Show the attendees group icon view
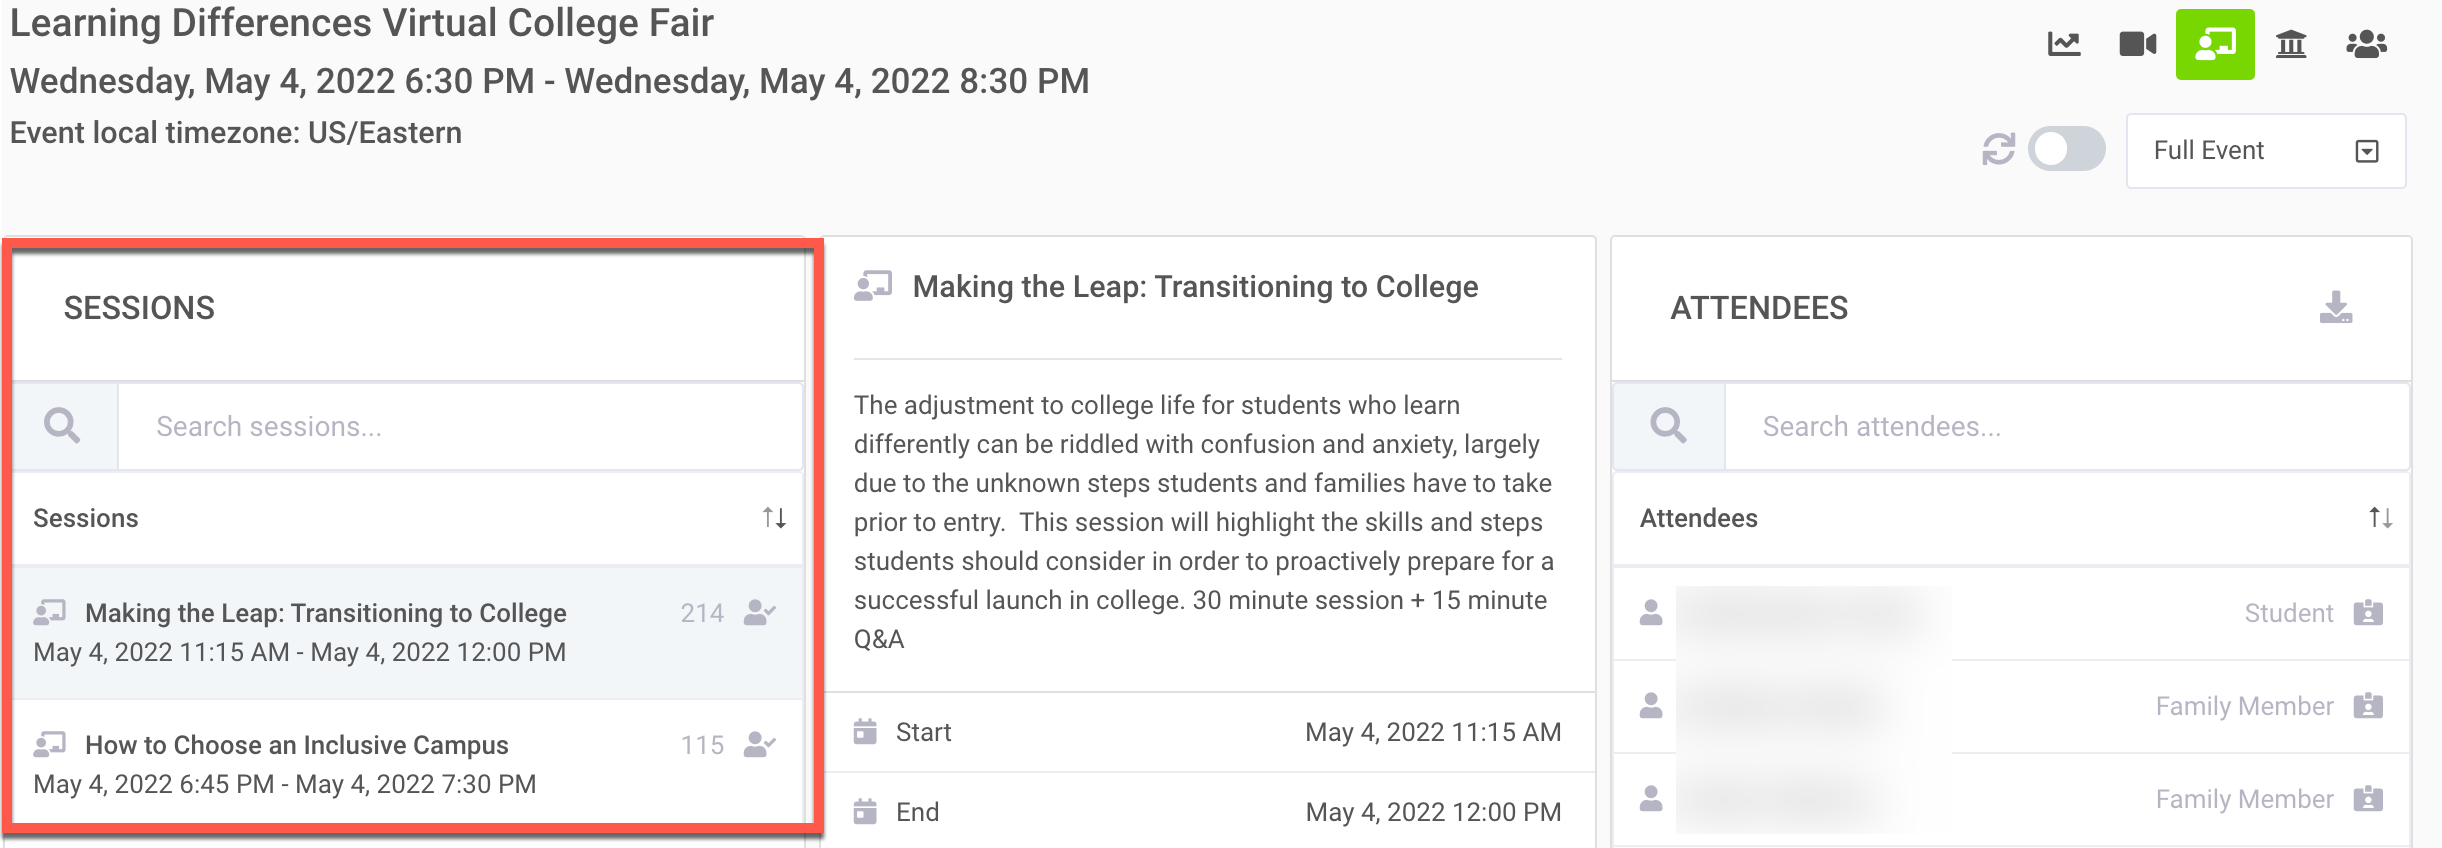 point(2366,44)
